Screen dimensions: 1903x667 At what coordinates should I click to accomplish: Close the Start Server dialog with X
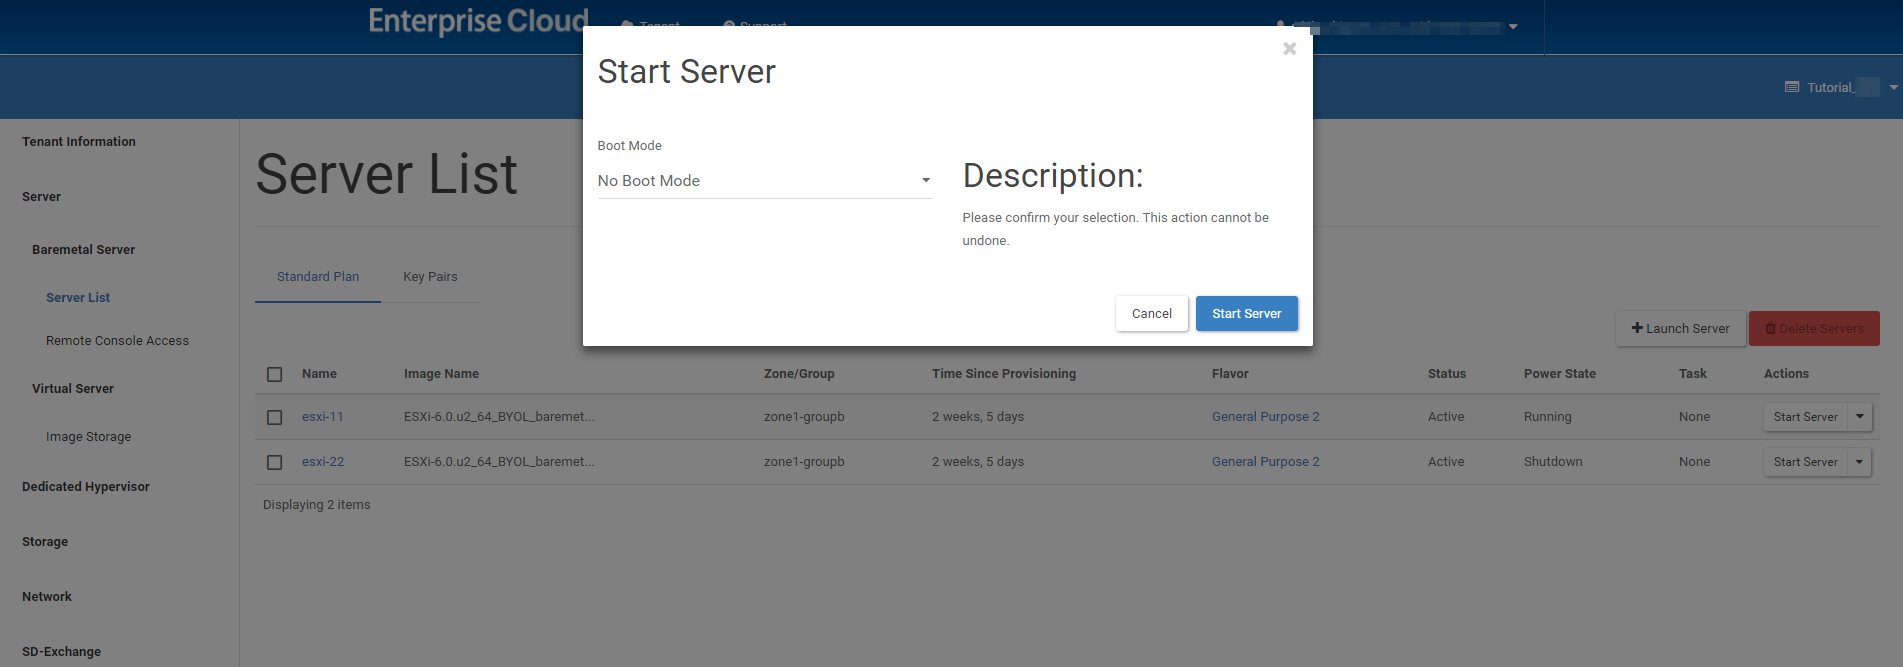pyautogui.click(x=1289, y=49)
